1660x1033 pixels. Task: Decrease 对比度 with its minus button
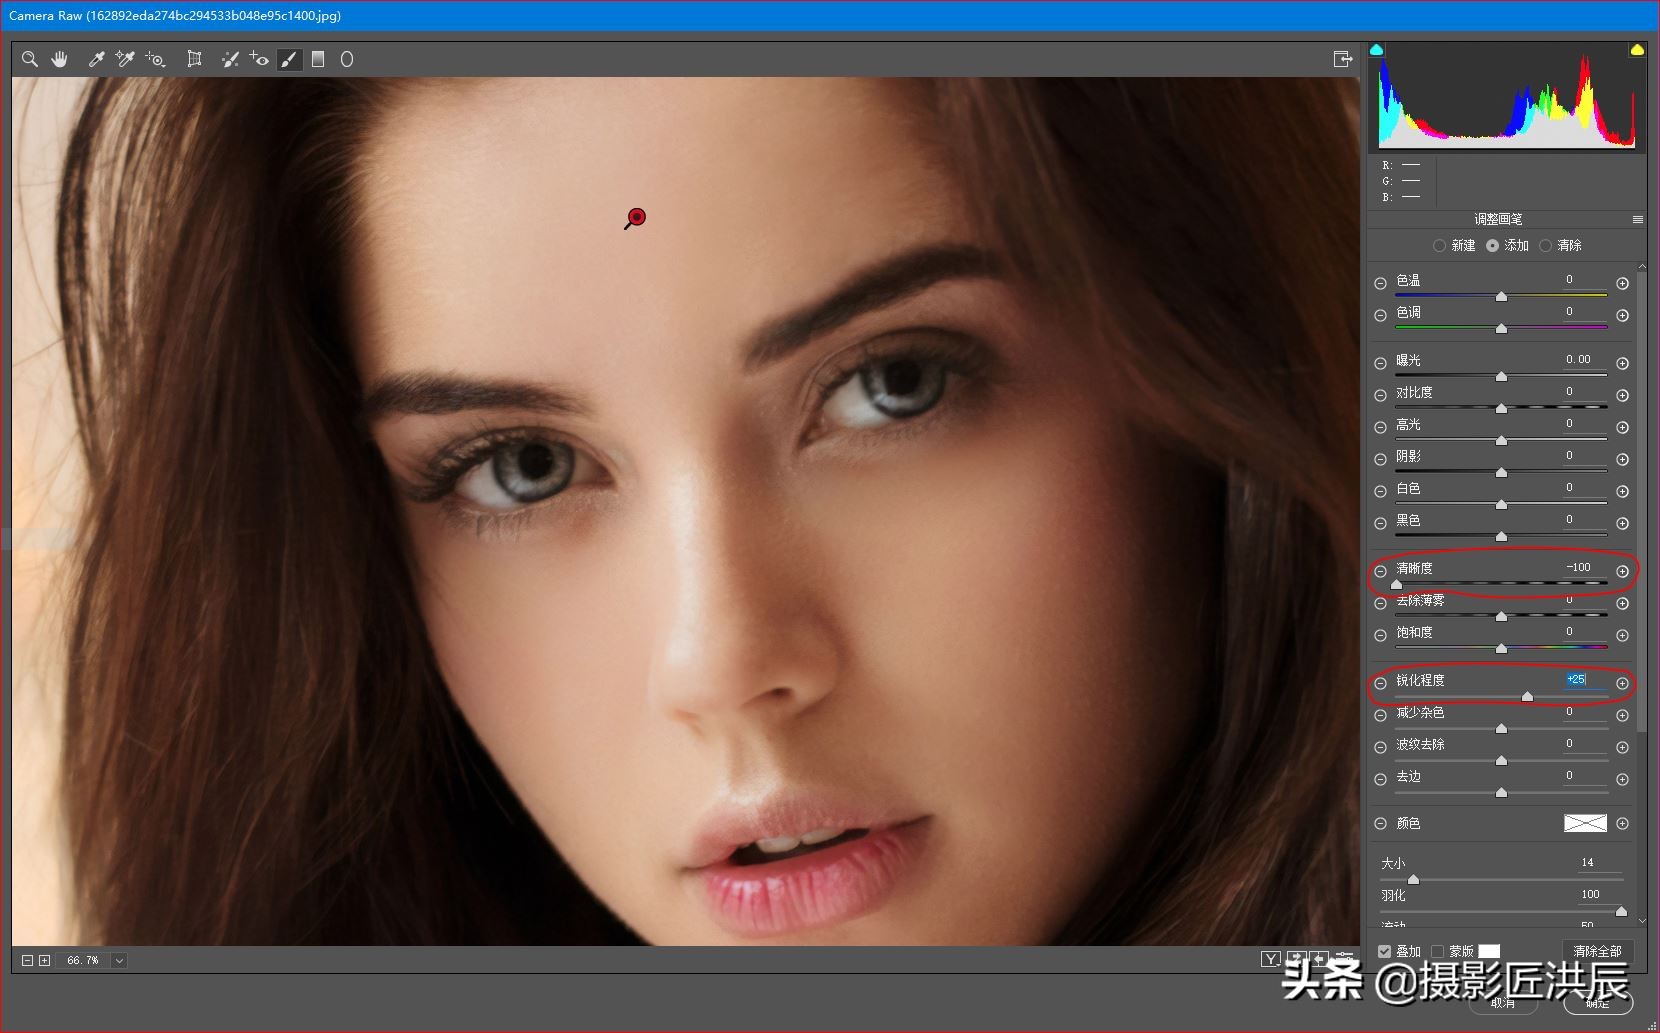[1380, 395]
